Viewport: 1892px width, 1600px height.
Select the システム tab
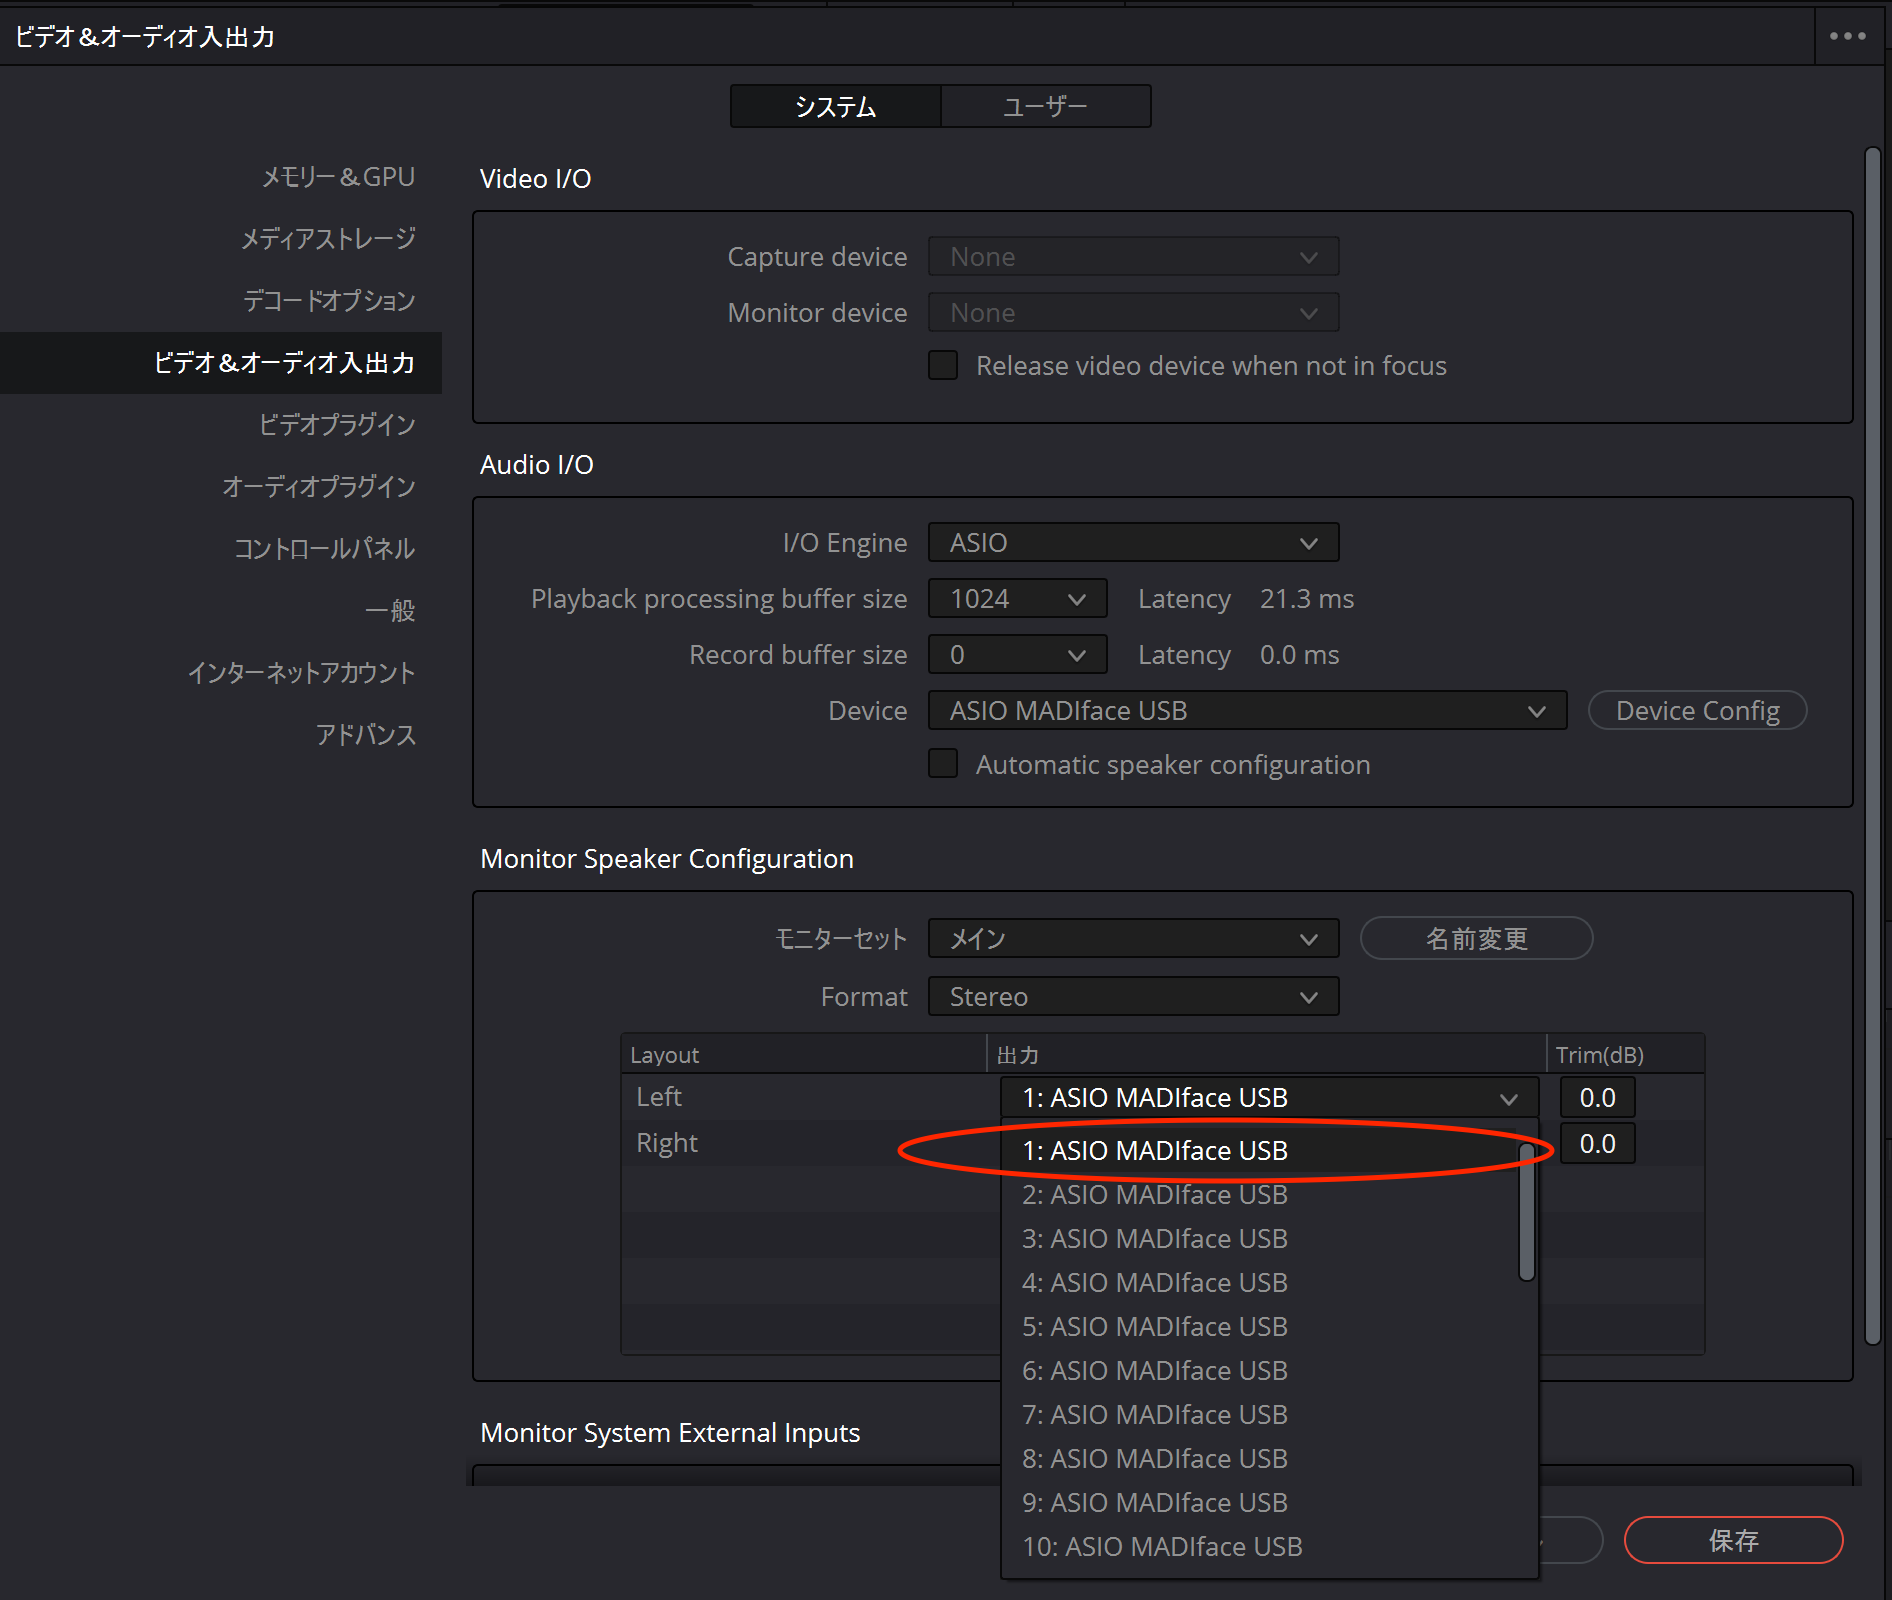835,106
